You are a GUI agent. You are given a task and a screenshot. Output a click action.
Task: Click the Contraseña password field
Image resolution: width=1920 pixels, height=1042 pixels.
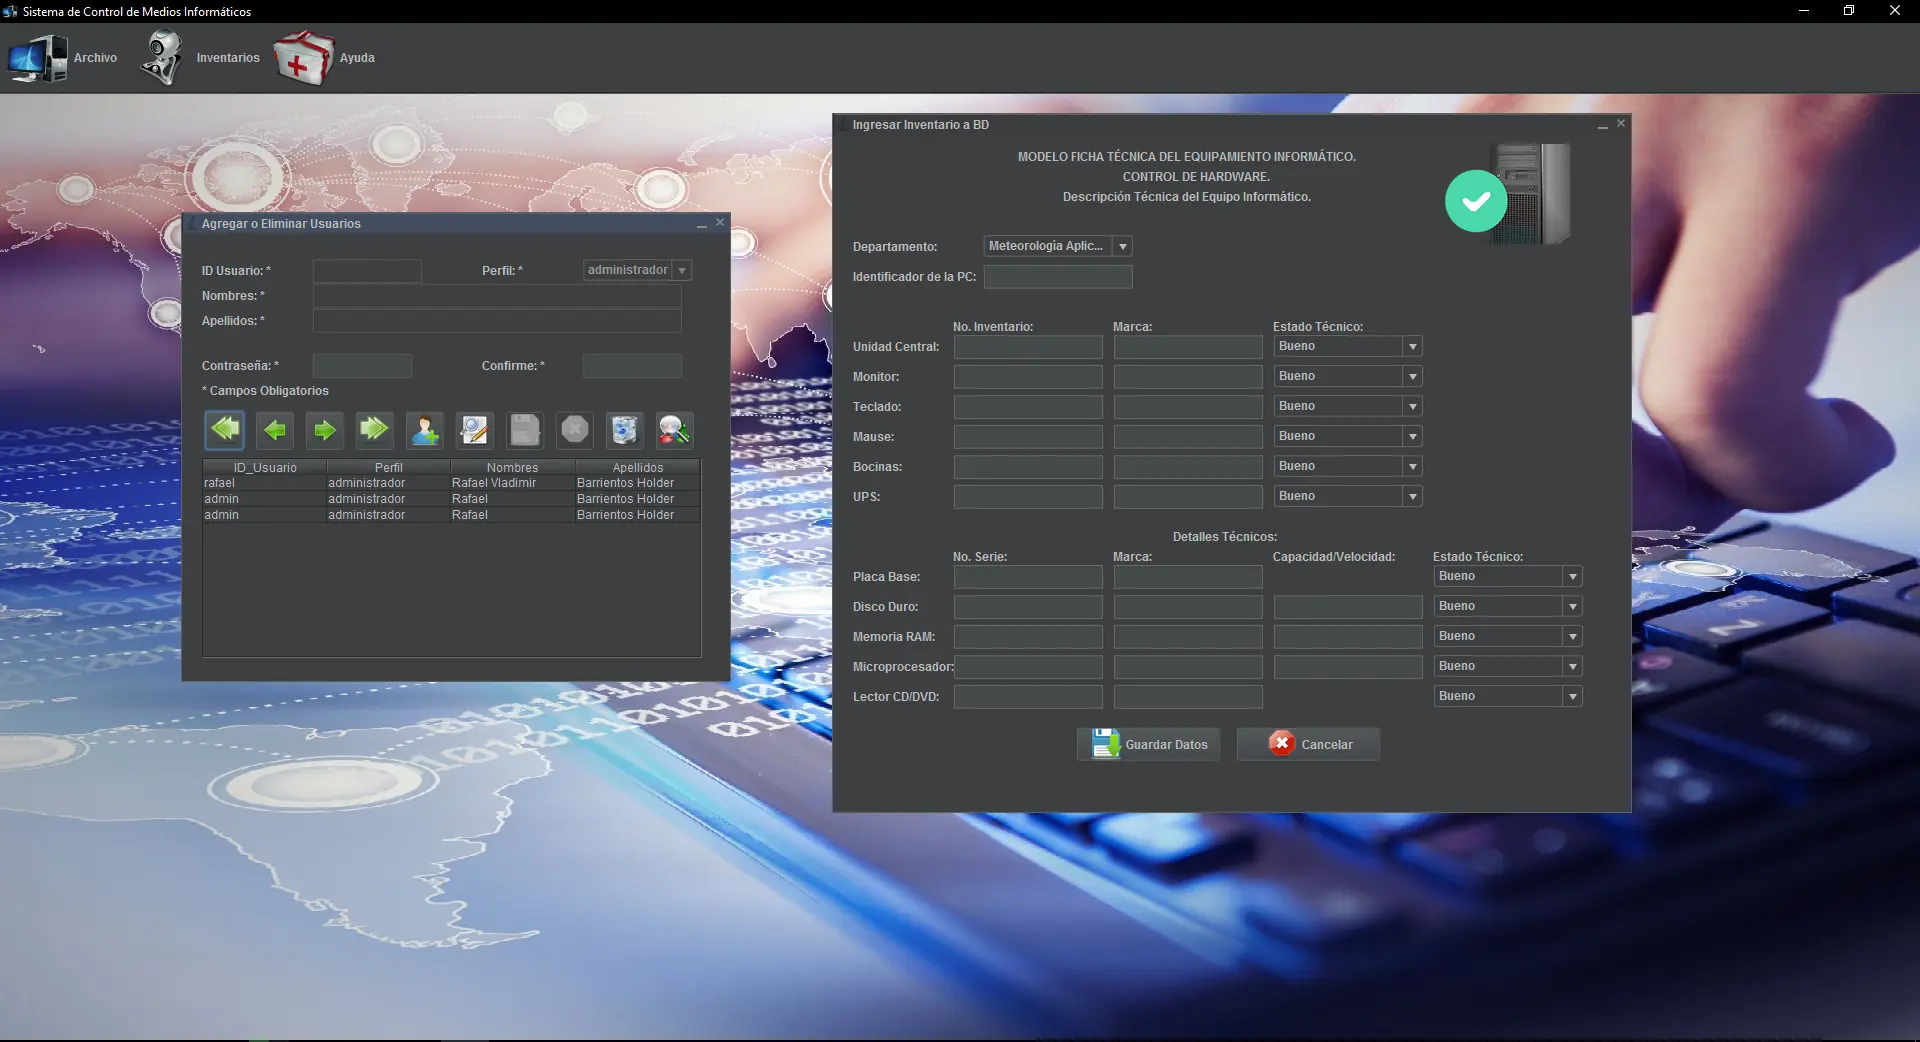pyautogui.click(x=362, y=366)
